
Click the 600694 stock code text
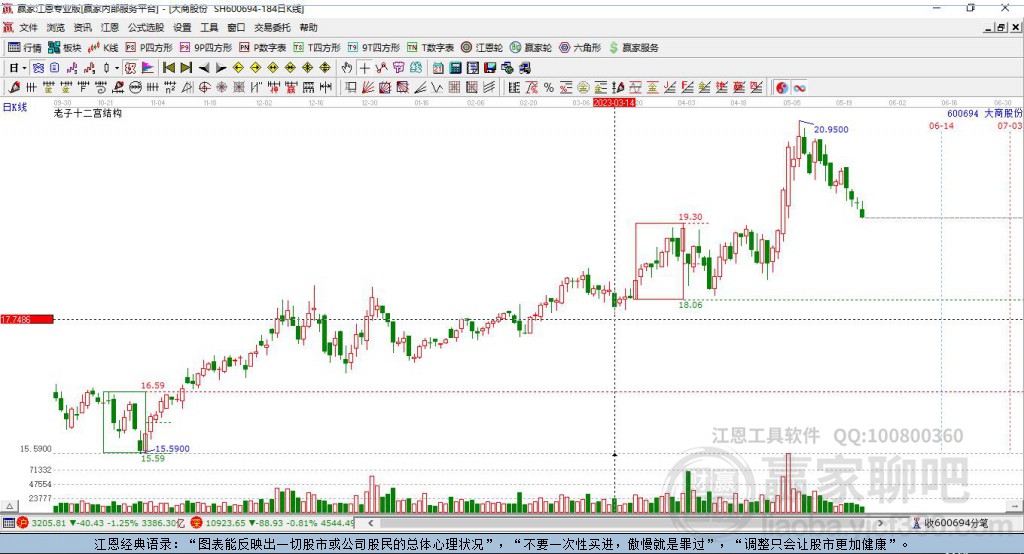[963, 114]
